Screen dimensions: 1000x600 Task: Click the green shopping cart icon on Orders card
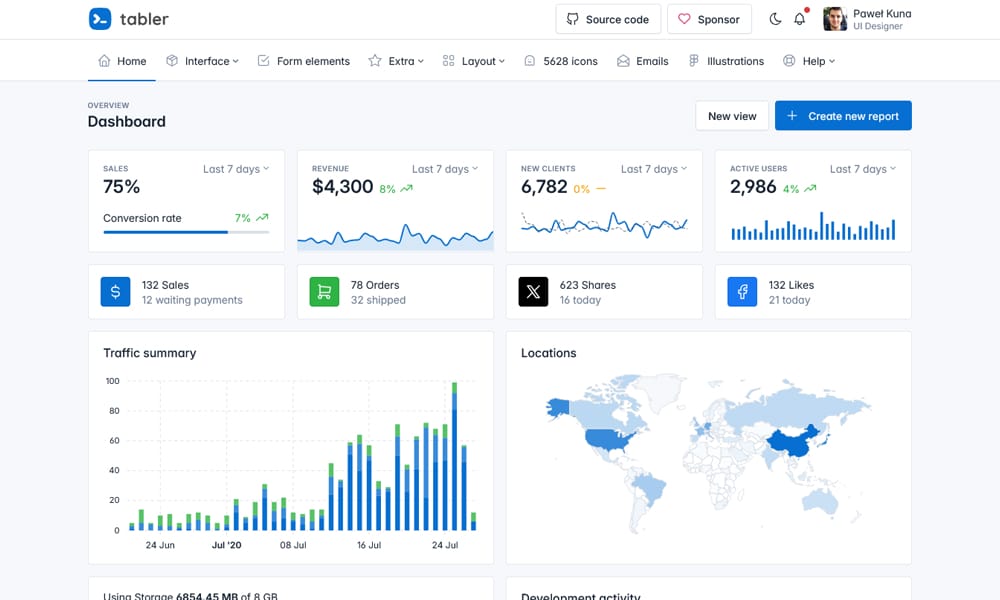coord(324,291)
